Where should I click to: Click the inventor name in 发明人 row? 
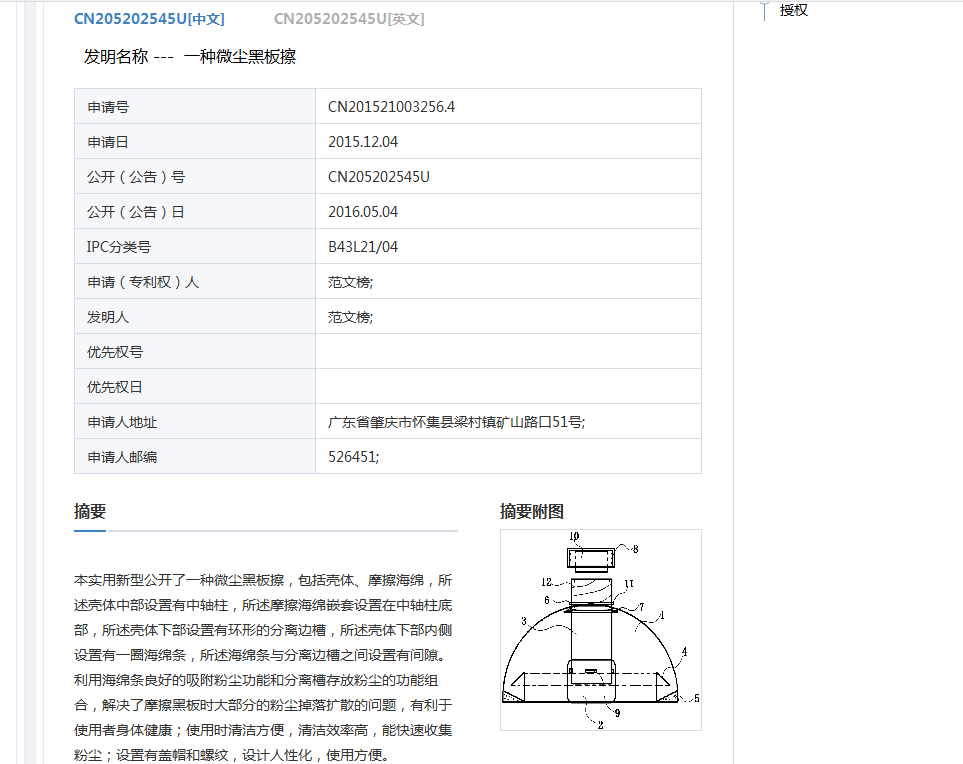(x=350, y=317)
